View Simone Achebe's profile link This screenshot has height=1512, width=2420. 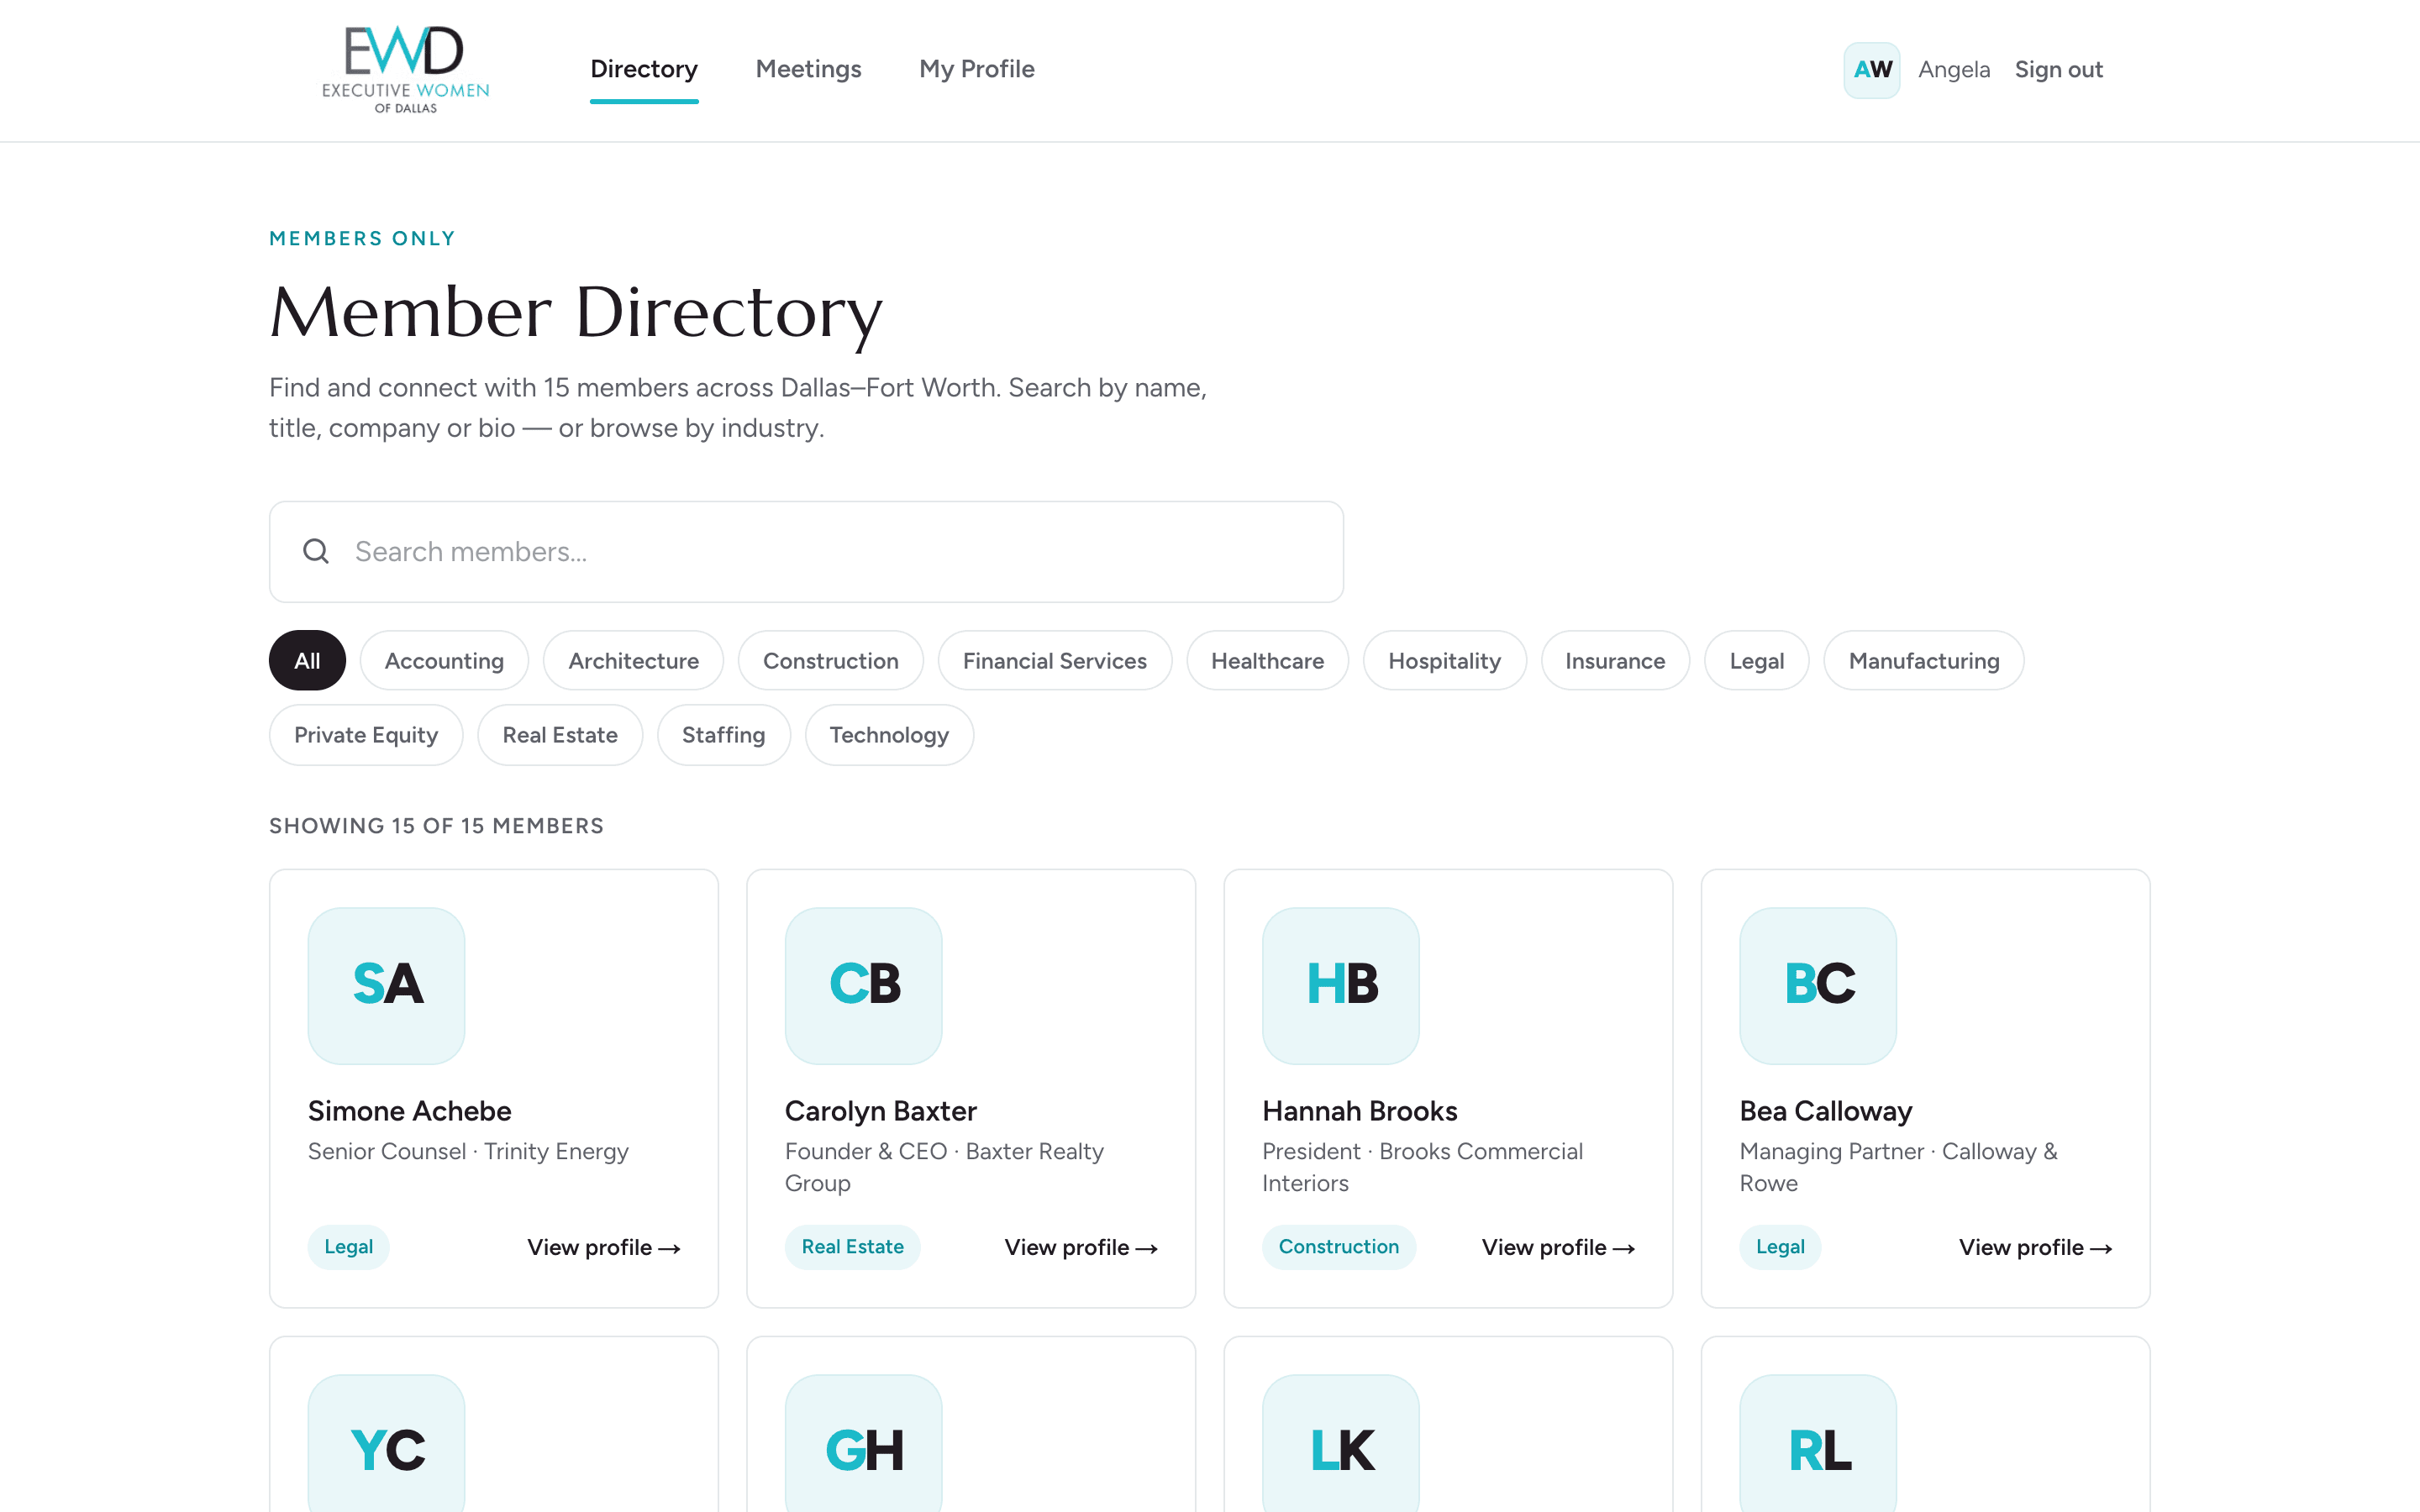click(604, 1247)
